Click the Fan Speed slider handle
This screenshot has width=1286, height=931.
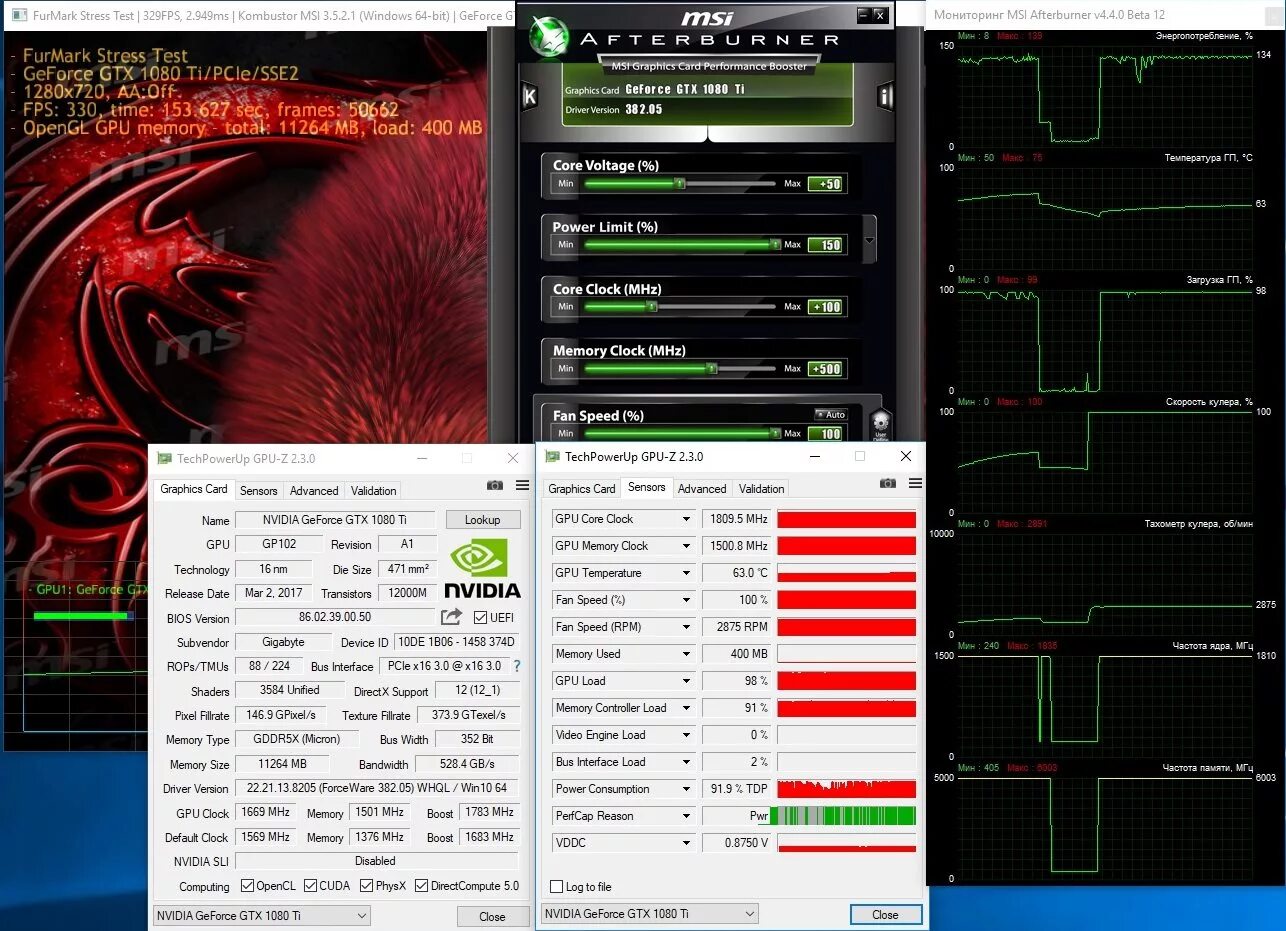pos(775,434)
